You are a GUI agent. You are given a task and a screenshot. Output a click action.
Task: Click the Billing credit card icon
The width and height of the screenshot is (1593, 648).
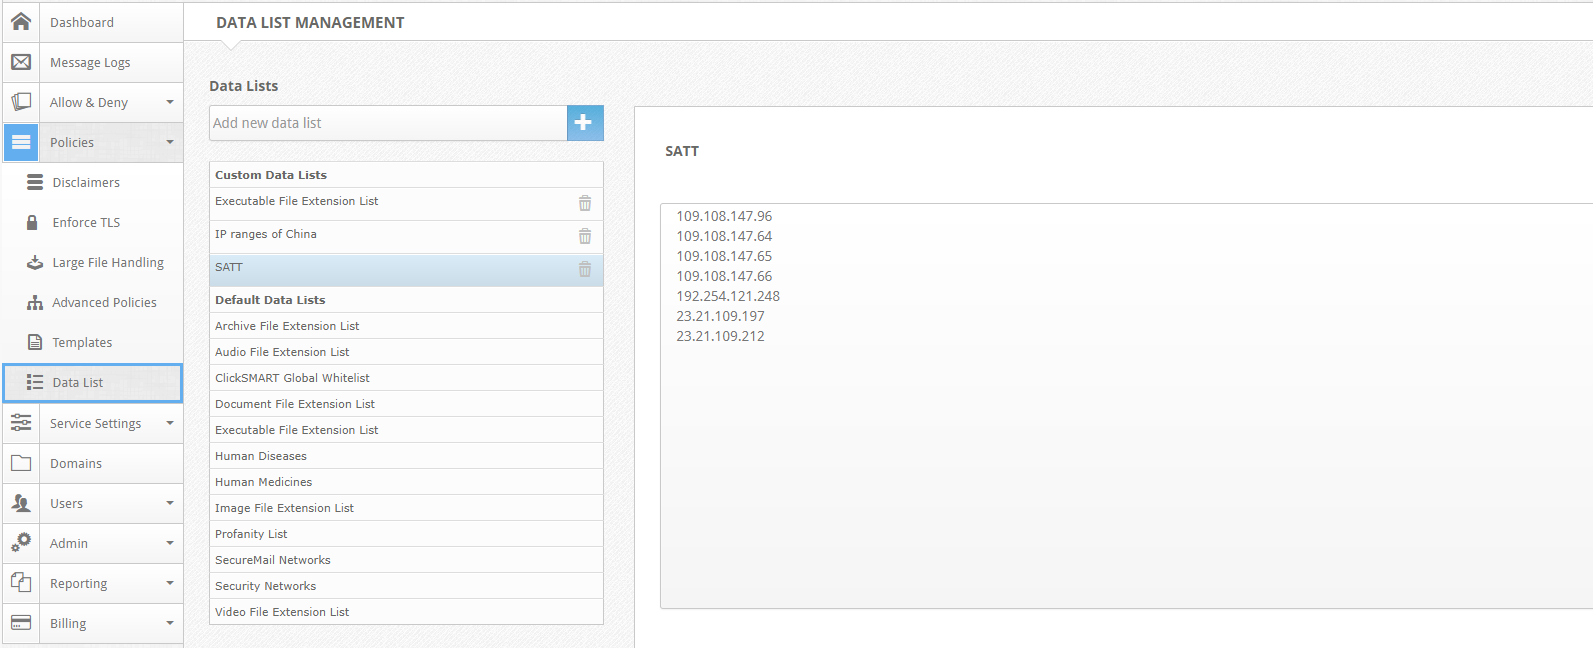point(21,623)
